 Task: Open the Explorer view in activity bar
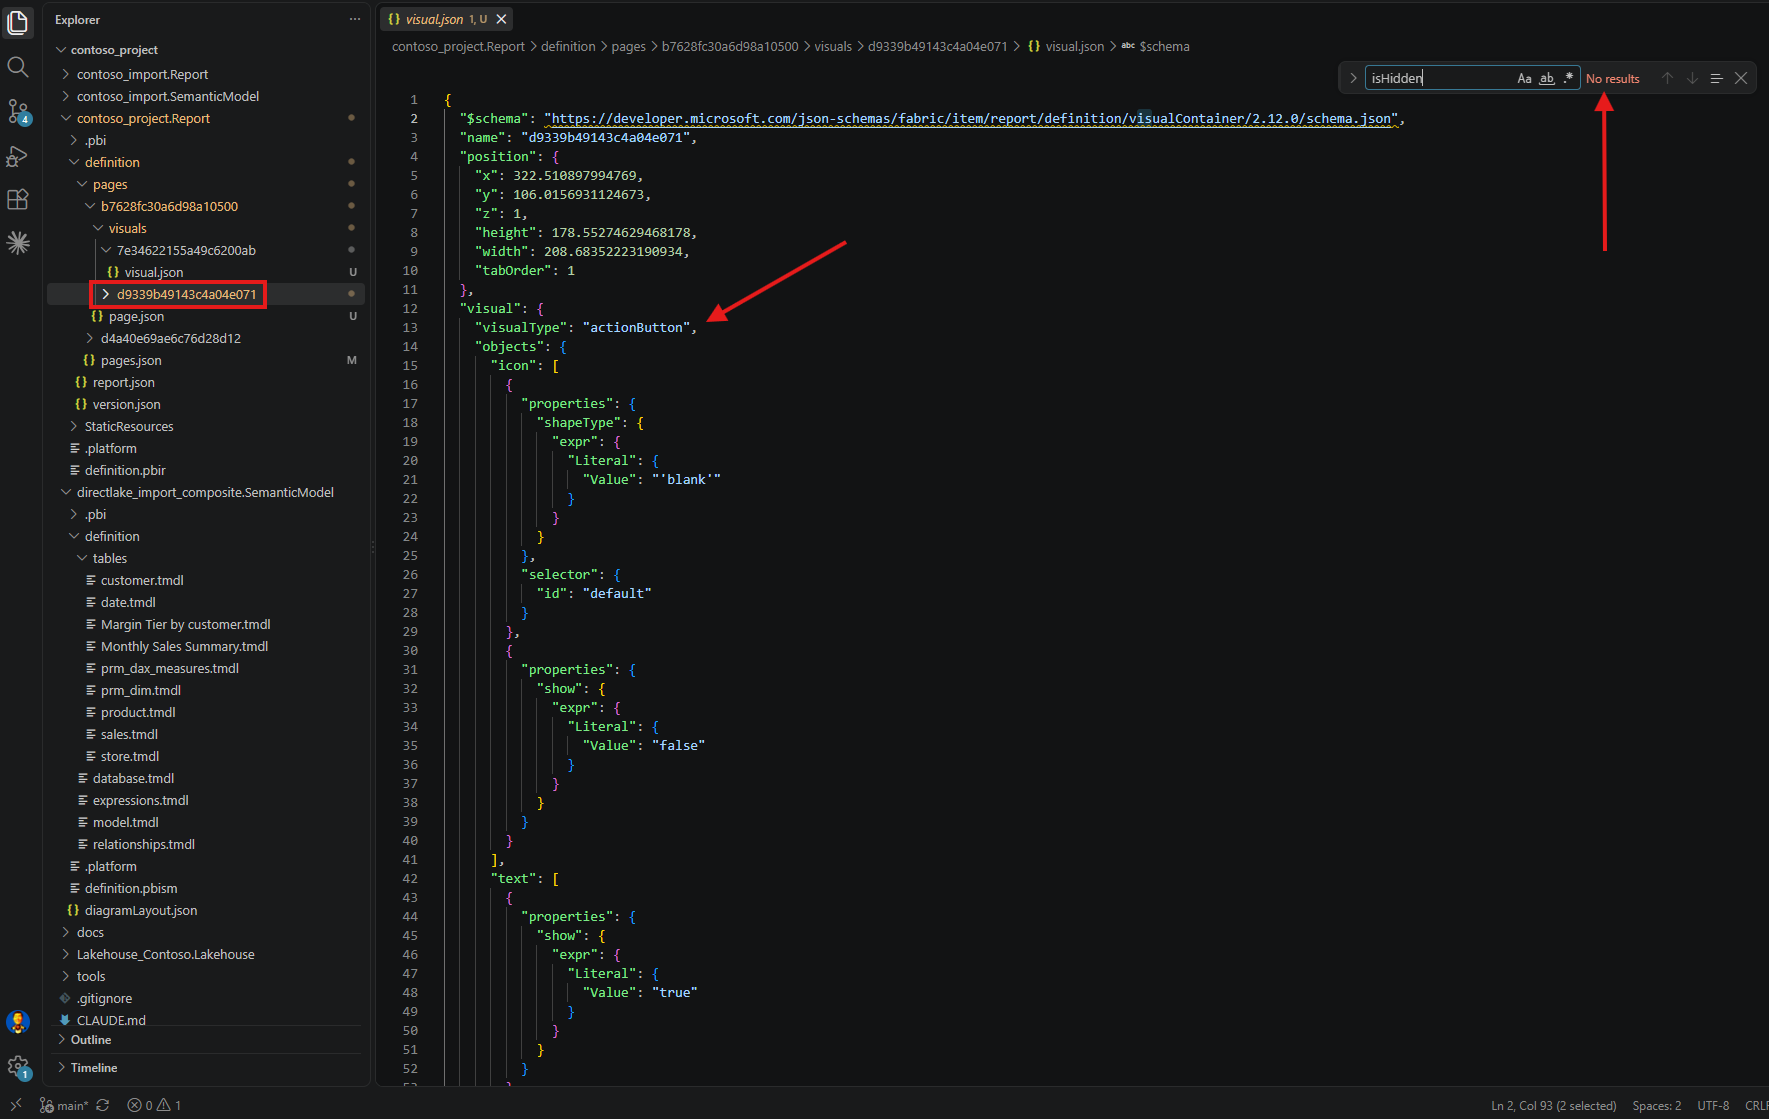(x=18, y=22)
